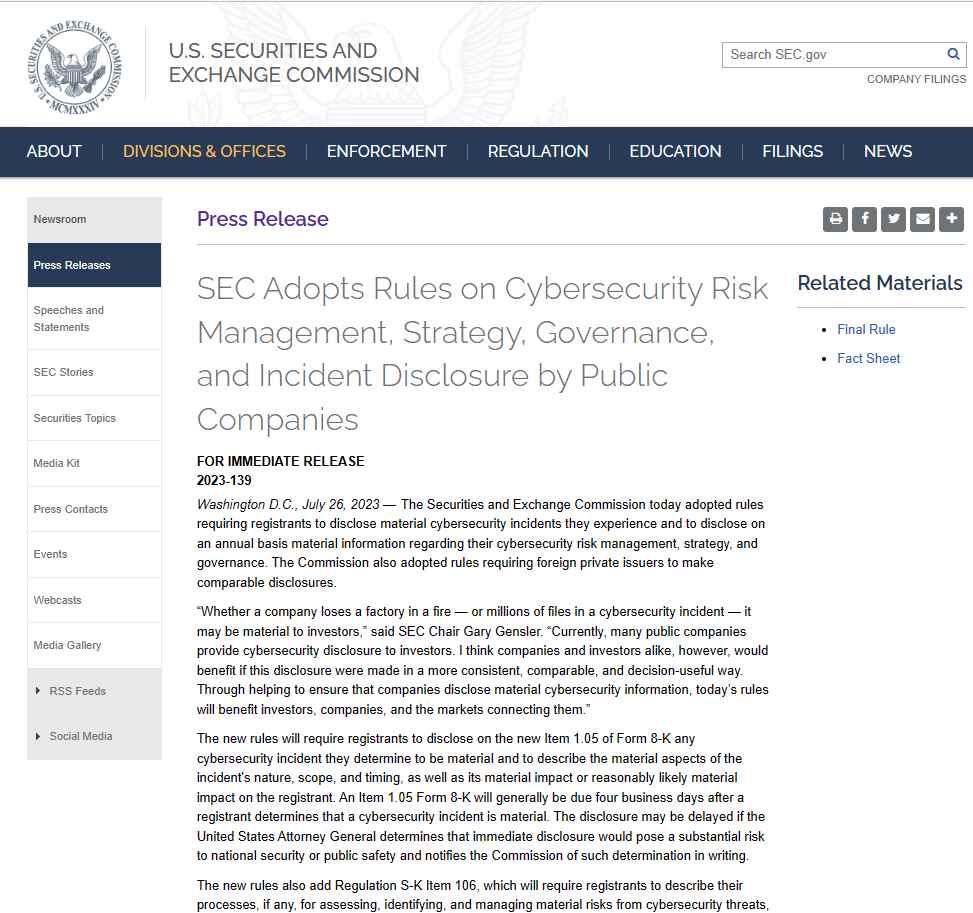This screenshot has width=973, height=913.
Task: Open the Fact Sheet link
Action: pyautogui.click(x=868, y=358)
